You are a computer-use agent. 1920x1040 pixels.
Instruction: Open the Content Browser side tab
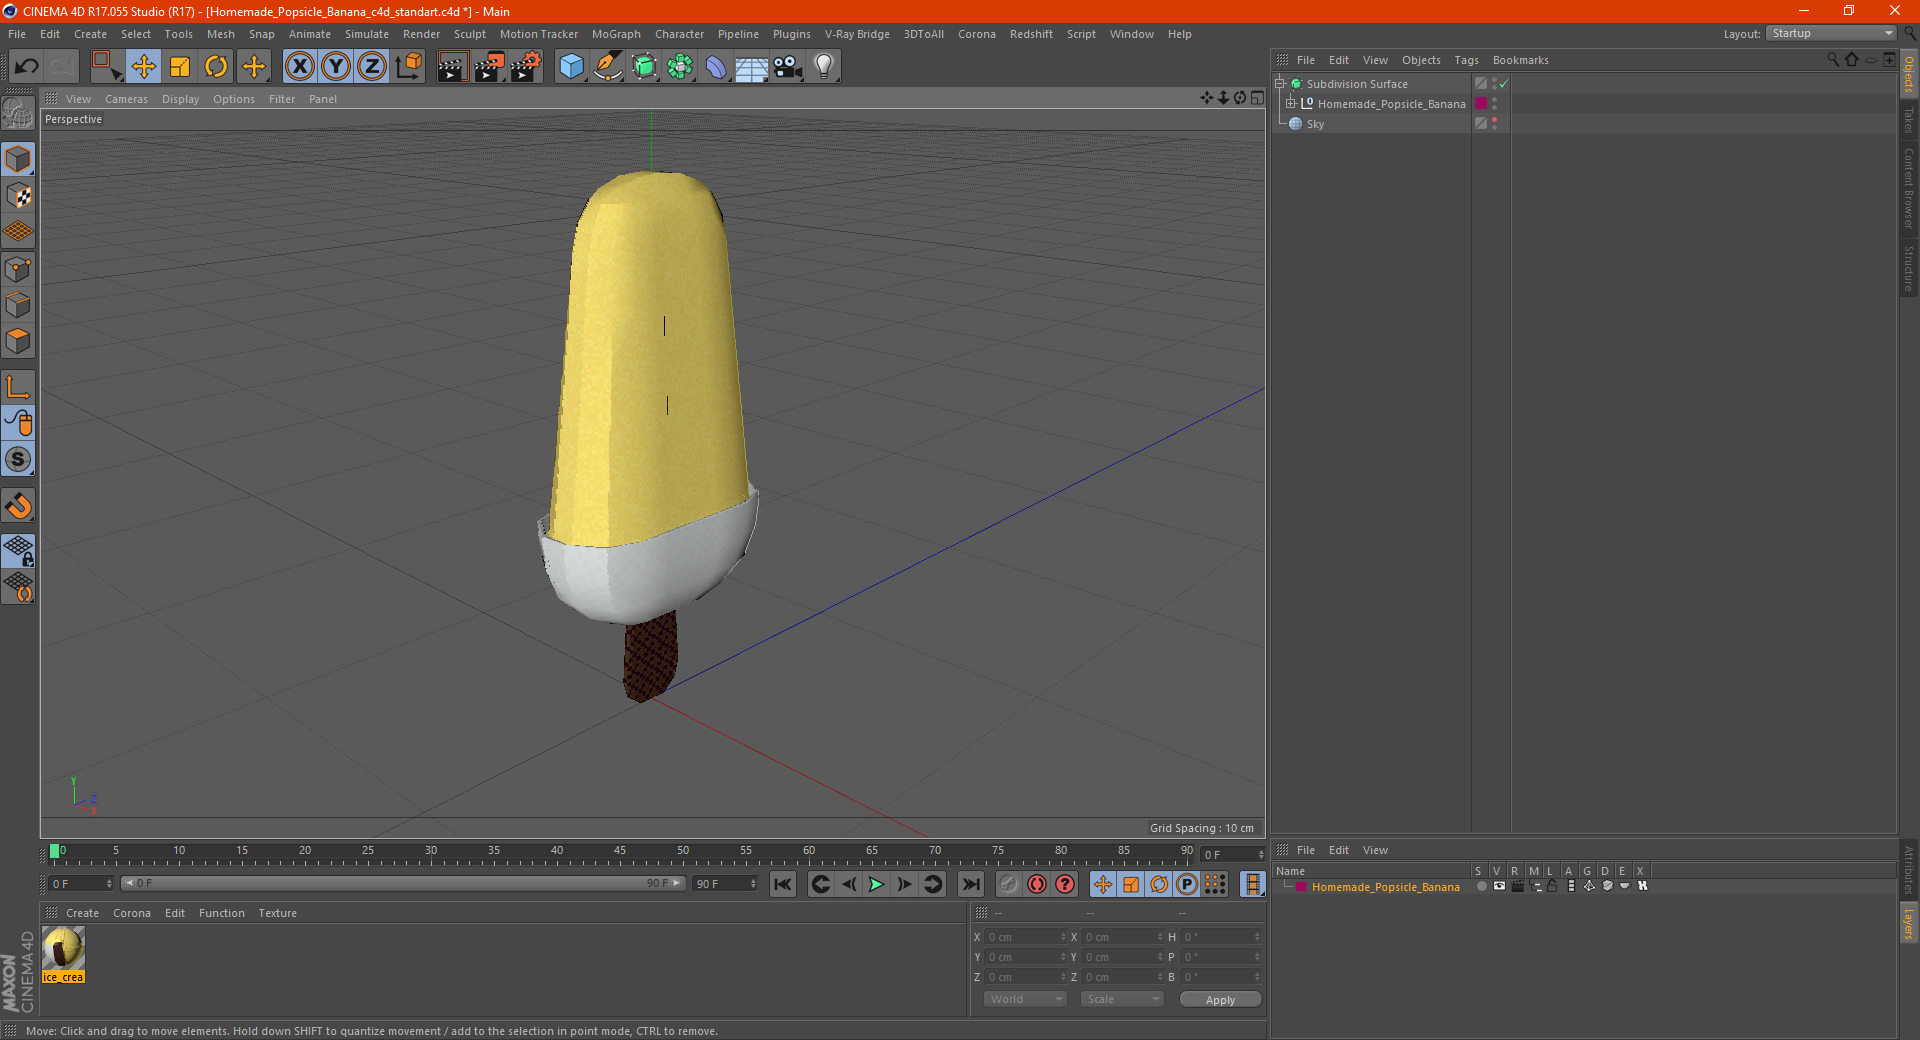1909,188
